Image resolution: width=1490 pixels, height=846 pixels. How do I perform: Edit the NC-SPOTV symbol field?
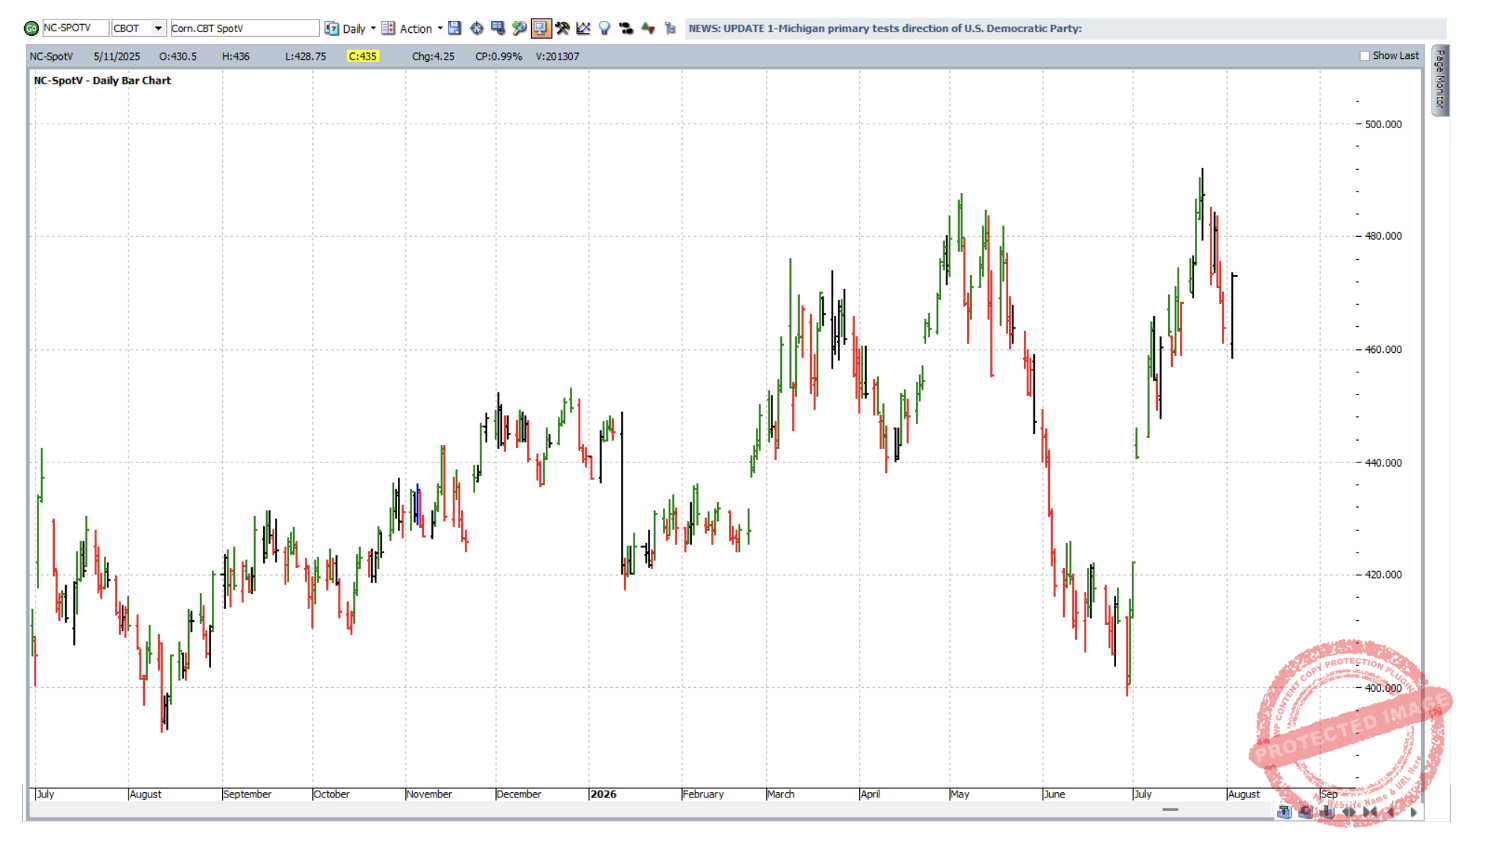point(75,28)
